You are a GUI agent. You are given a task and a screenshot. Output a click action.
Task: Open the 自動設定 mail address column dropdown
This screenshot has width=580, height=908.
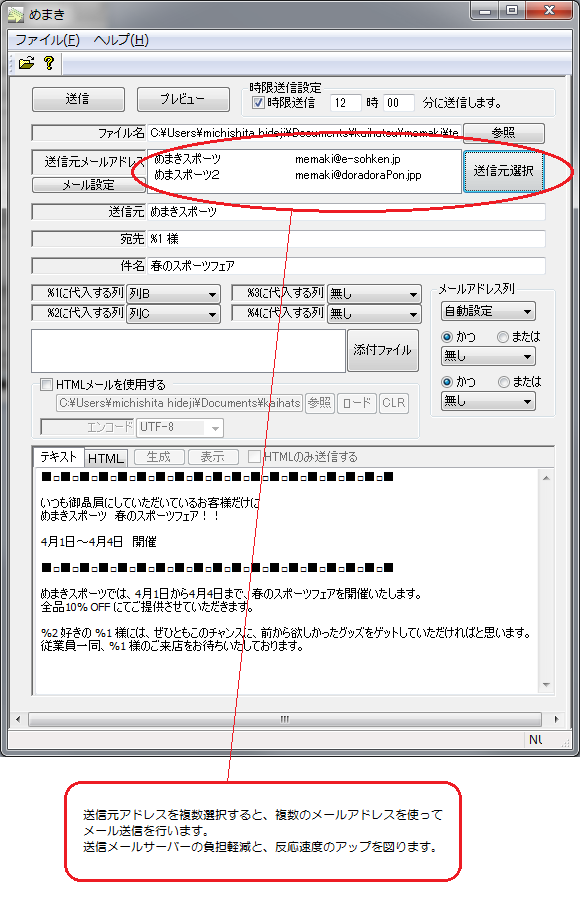488,311
